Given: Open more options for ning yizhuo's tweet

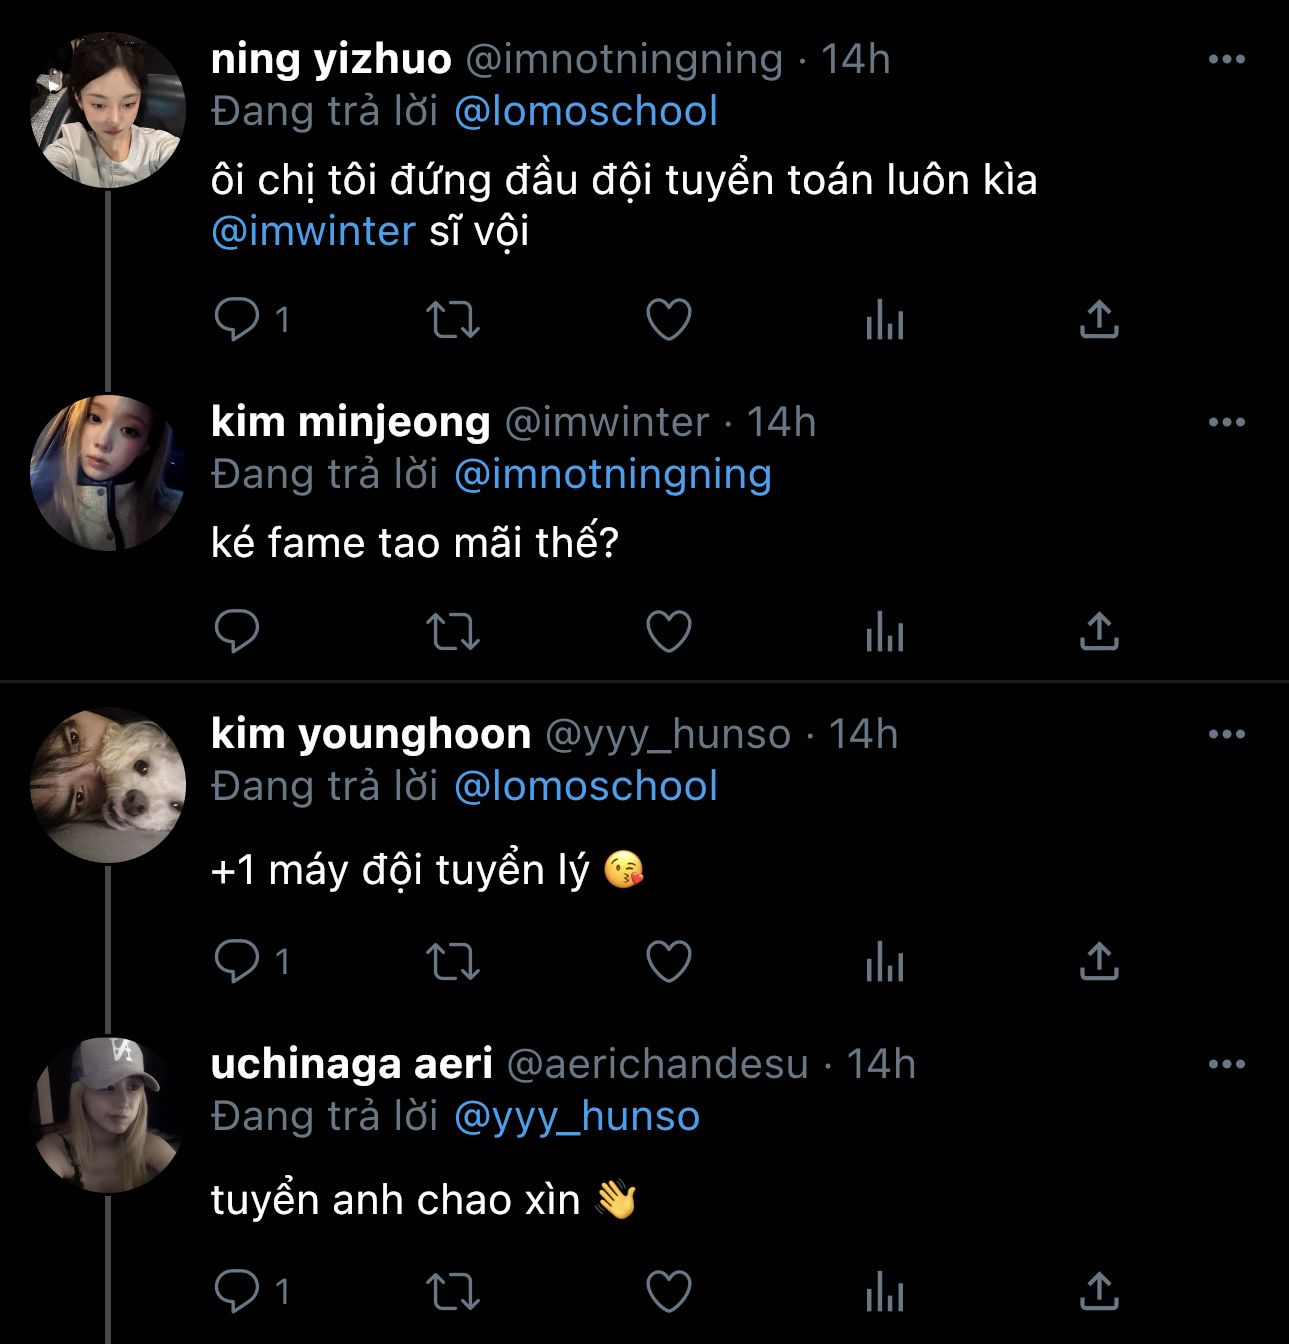Looking at the screenshot, I should click(x=1226, y=59).
